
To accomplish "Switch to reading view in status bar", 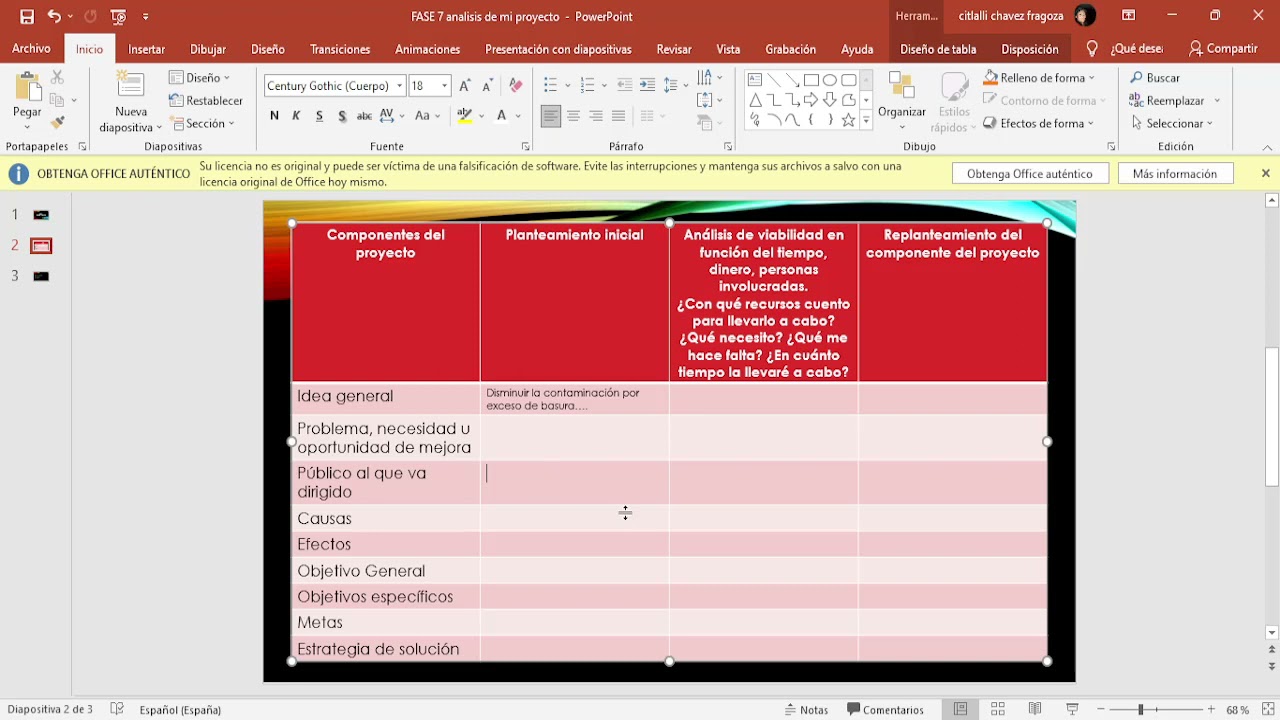I will point(1035,709).
